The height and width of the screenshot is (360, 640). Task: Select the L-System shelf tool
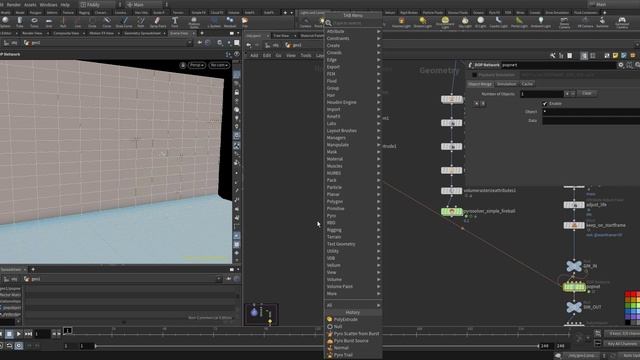(x=214, y=22)
